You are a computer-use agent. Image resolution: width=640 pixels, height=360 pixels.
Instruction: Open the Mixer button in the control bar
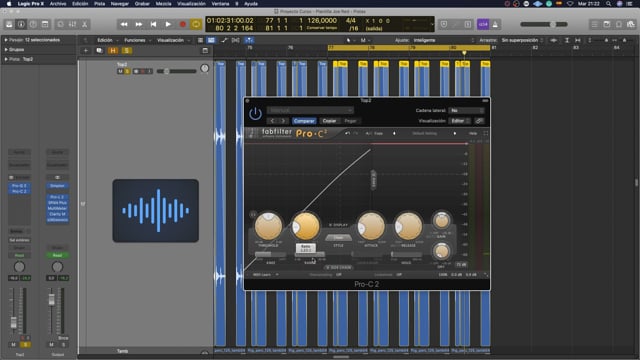pos(72,24)
